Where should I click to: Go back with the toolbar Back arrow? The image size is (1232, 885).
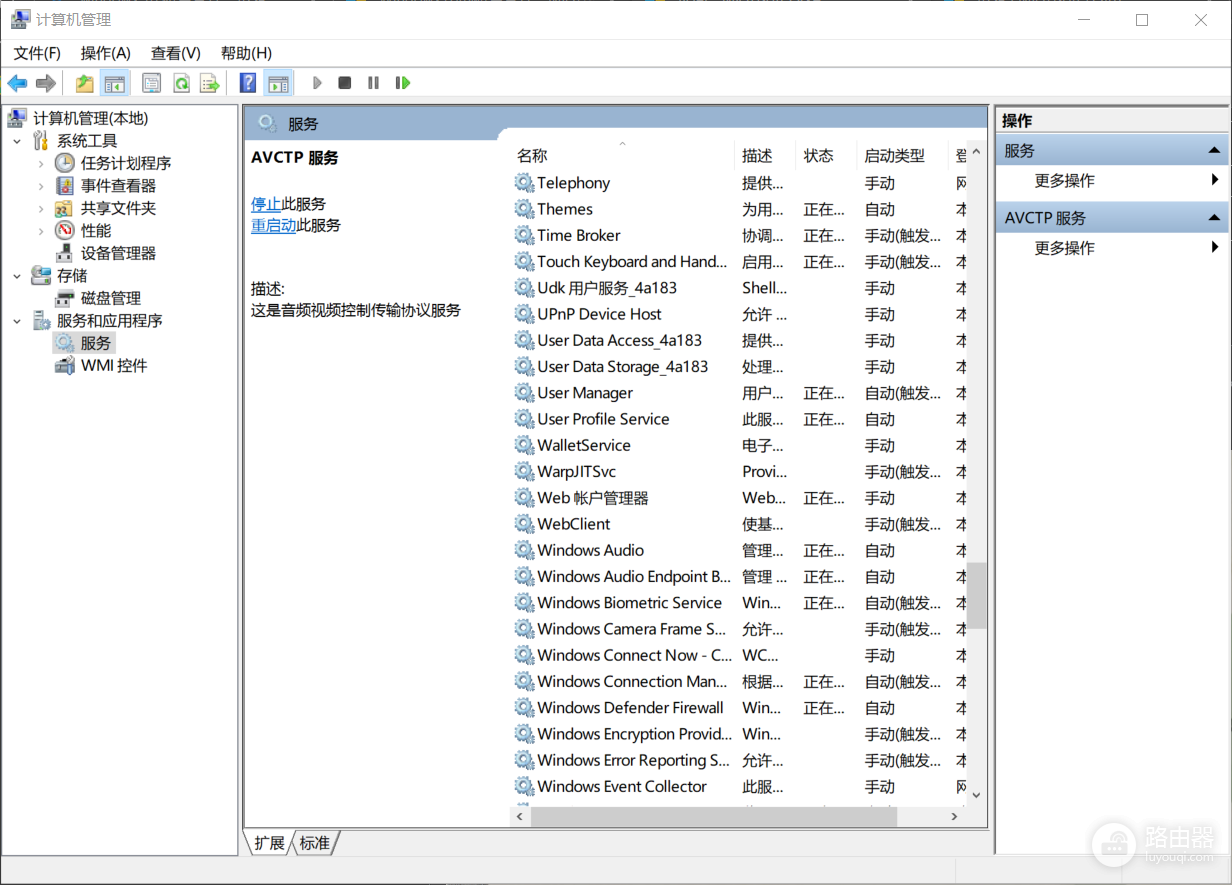pos(17,83)
